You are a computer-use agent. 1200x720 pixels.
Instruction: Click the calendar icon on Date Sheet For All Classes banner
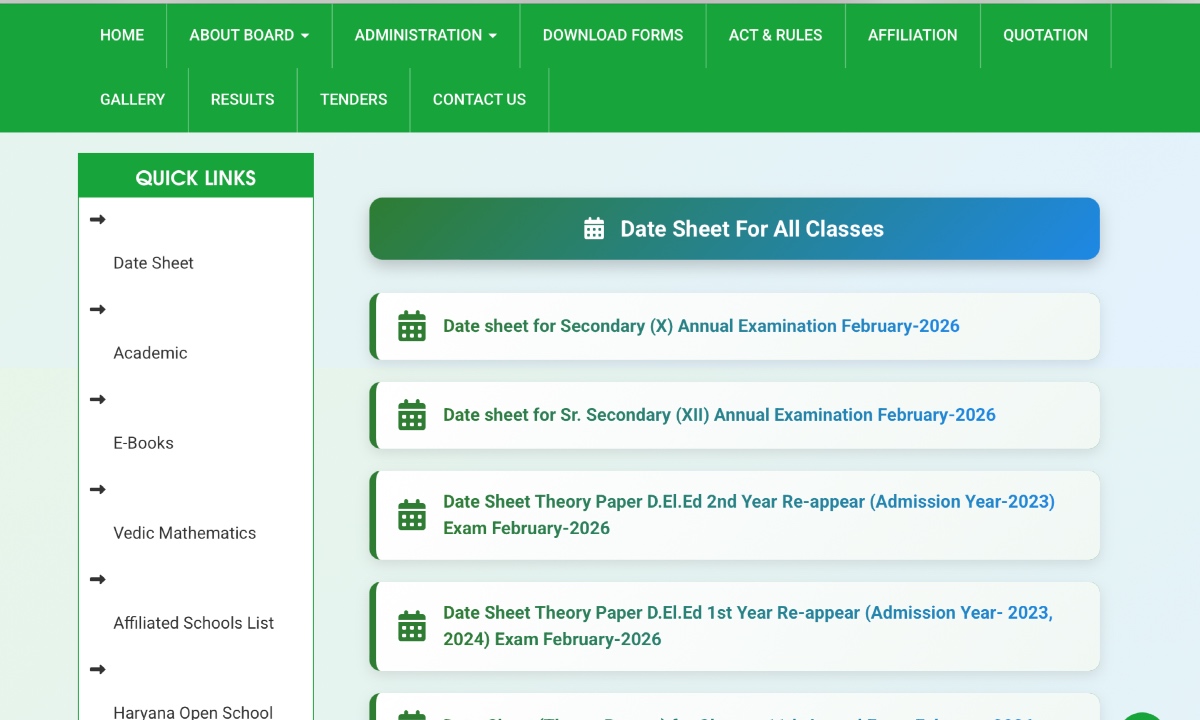[592, 229]
